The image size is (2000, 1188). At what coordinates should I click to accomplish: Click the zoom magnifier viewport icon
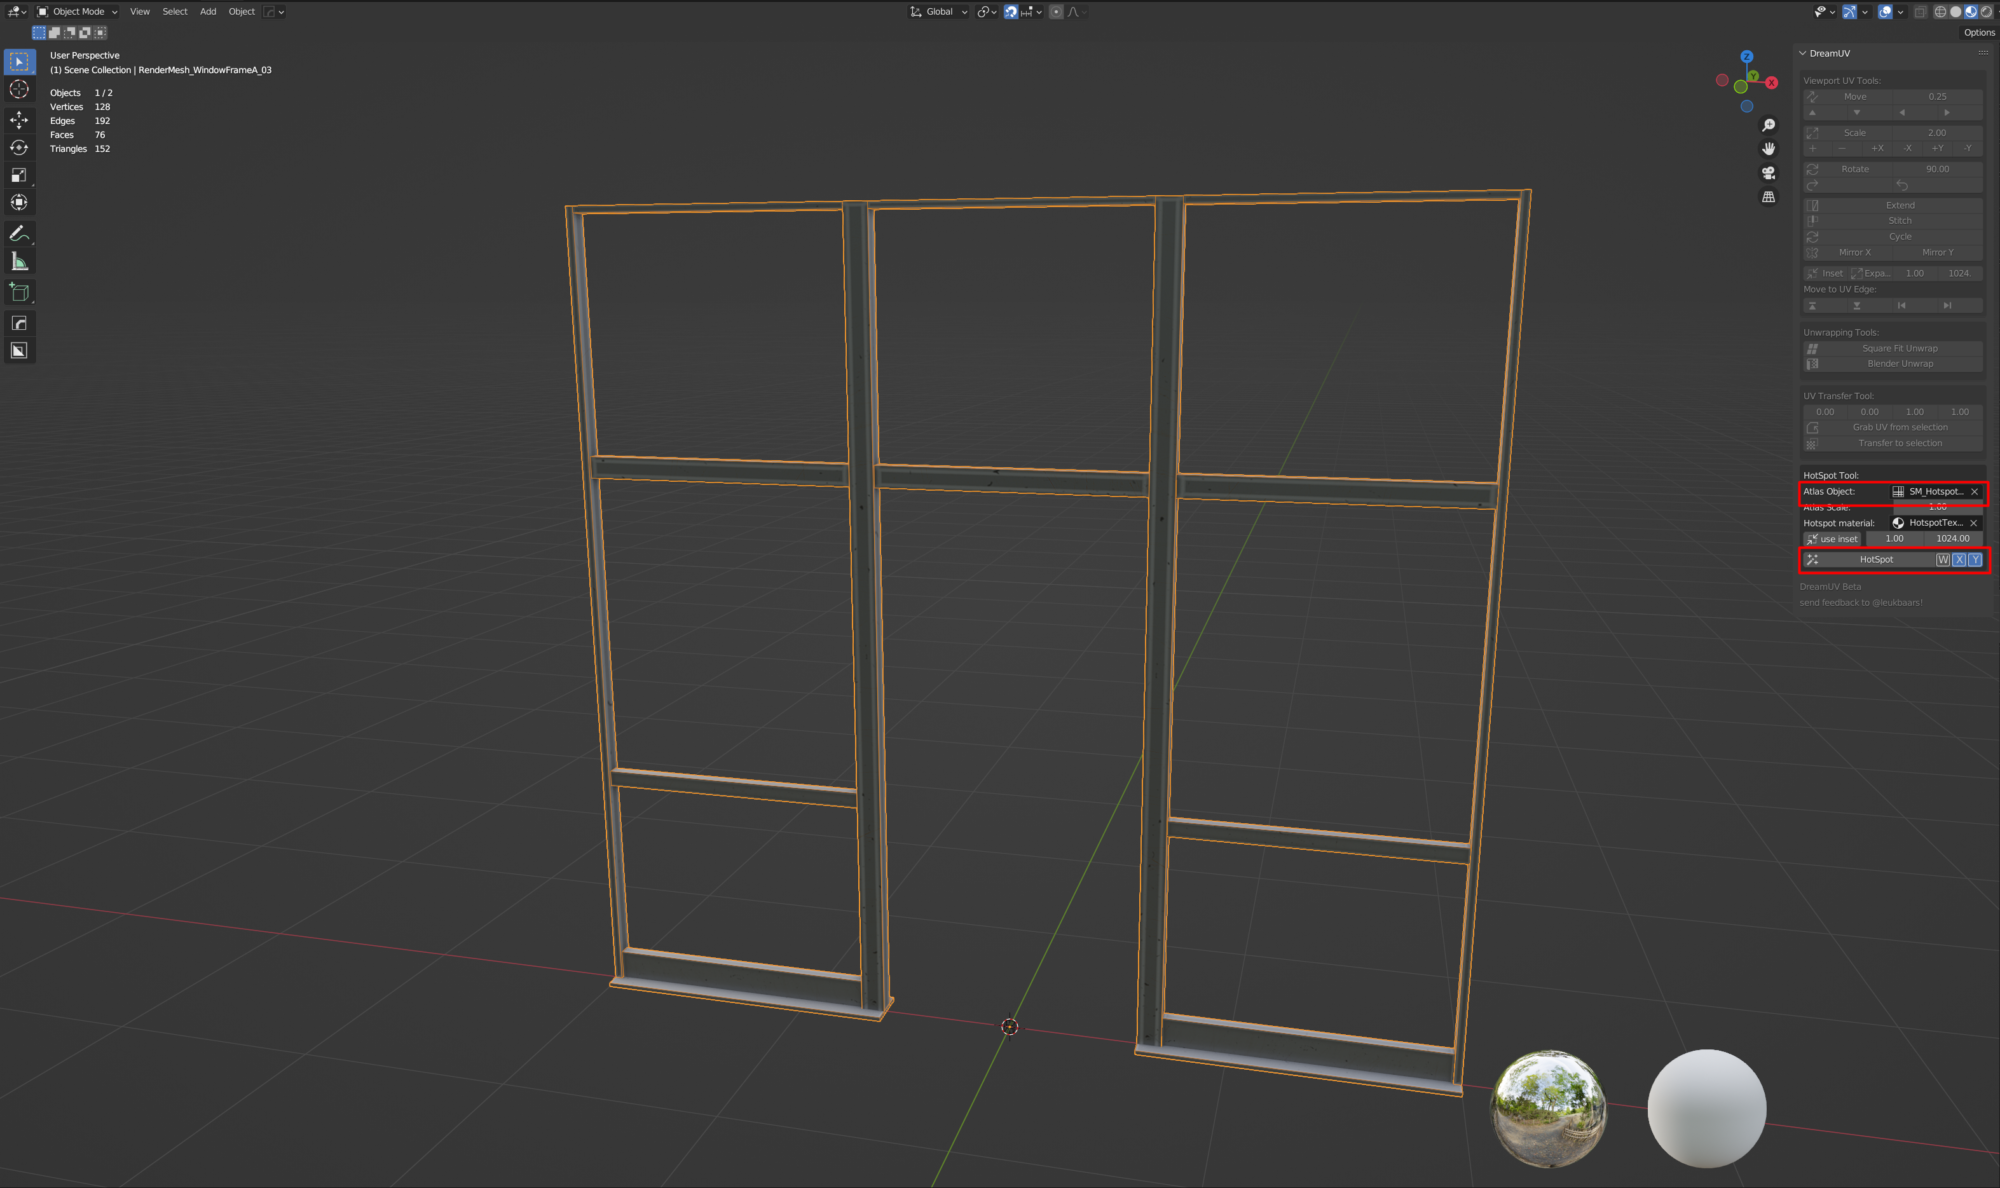(x=1768, y=125)
